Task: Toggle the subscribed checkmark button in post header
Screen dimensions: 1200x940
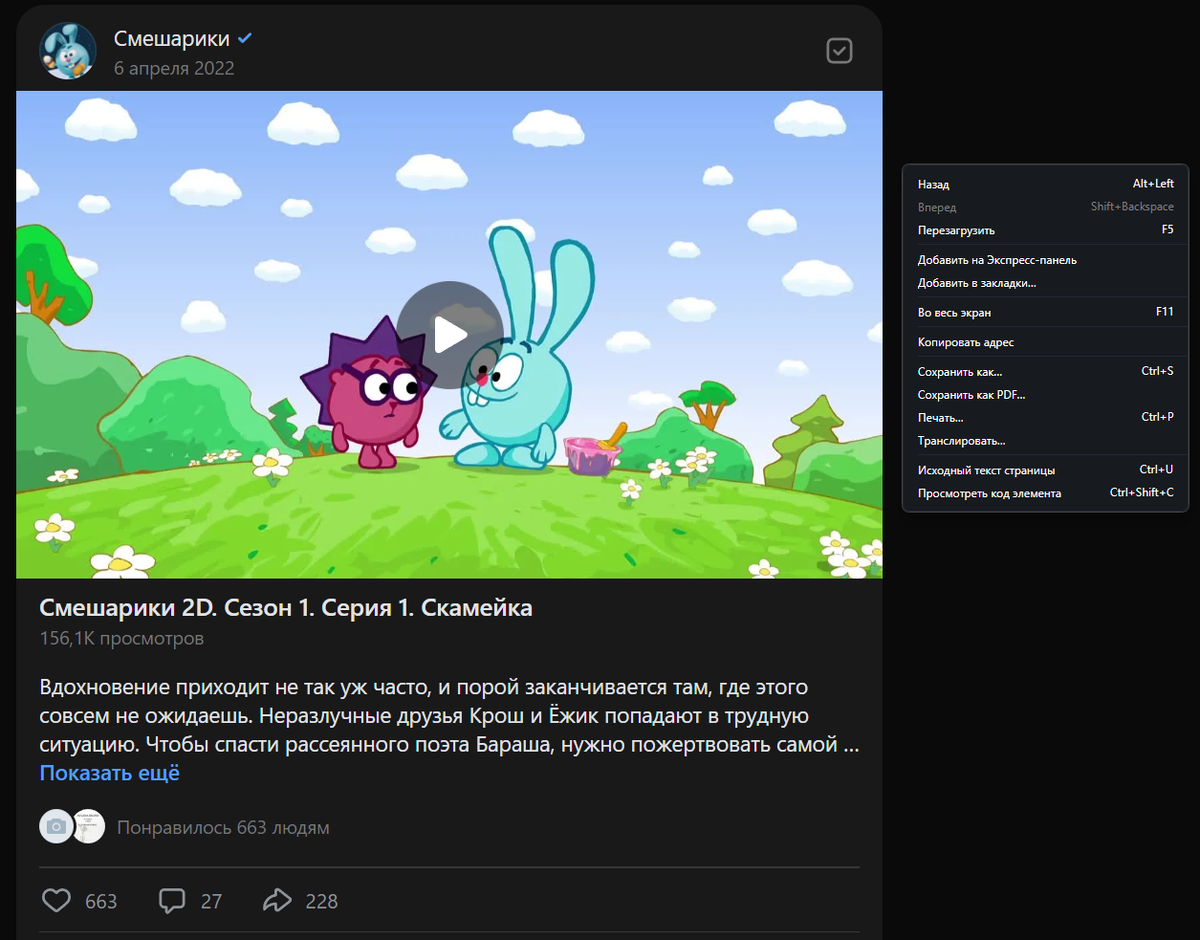Action: [x=840, y=51]
